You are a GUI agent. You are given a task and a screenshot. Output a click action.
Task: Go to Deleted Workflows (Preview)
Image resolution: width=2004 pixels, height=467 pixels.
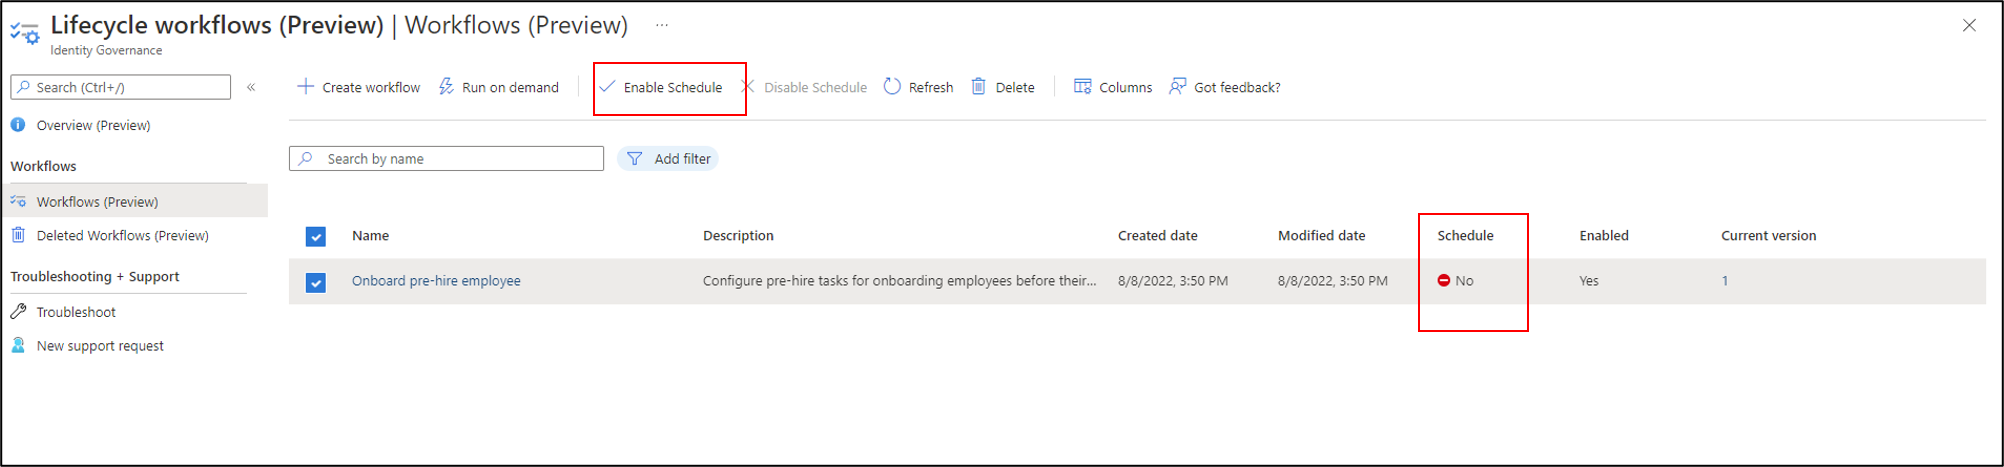122,236
